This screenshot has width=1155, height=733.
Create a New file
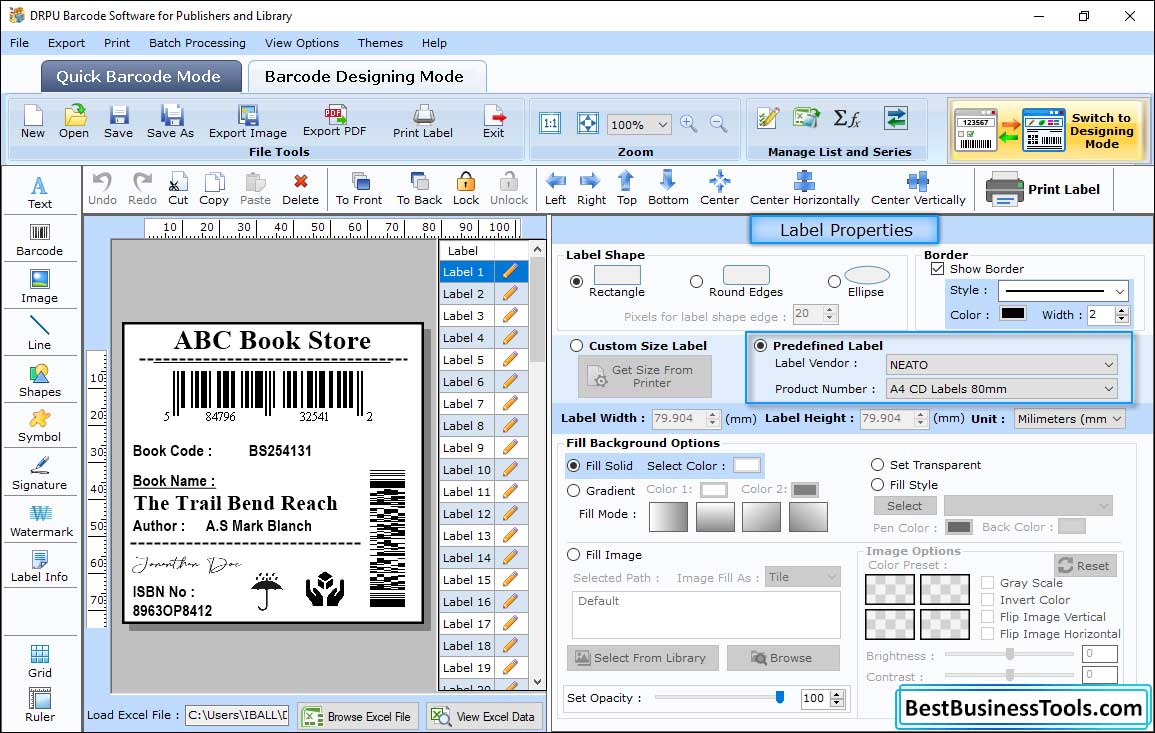coord(32,122)
